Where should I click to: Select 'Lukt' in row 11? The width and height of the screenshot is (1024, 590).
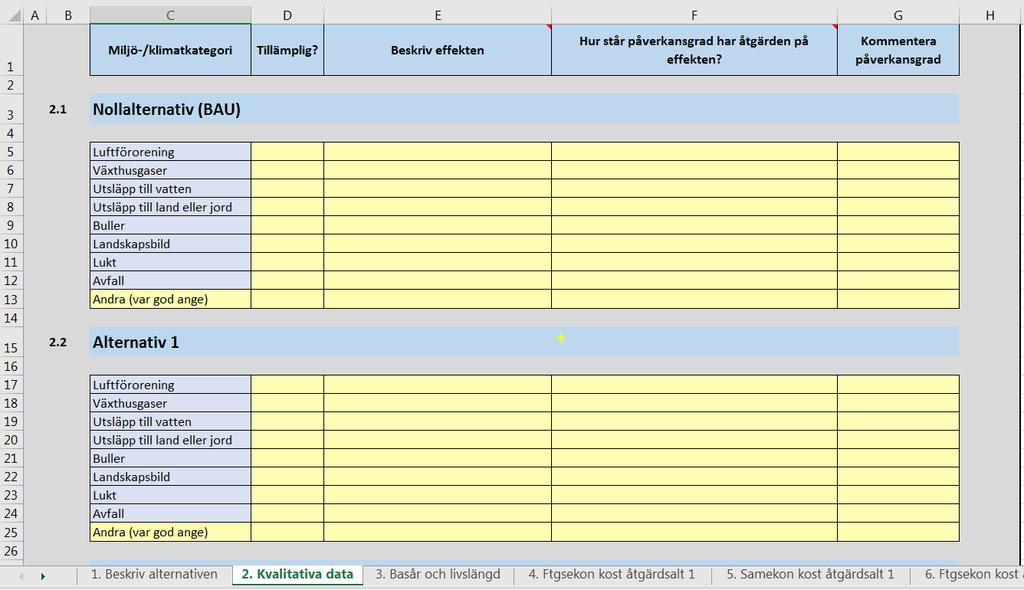tap(170, 262)
